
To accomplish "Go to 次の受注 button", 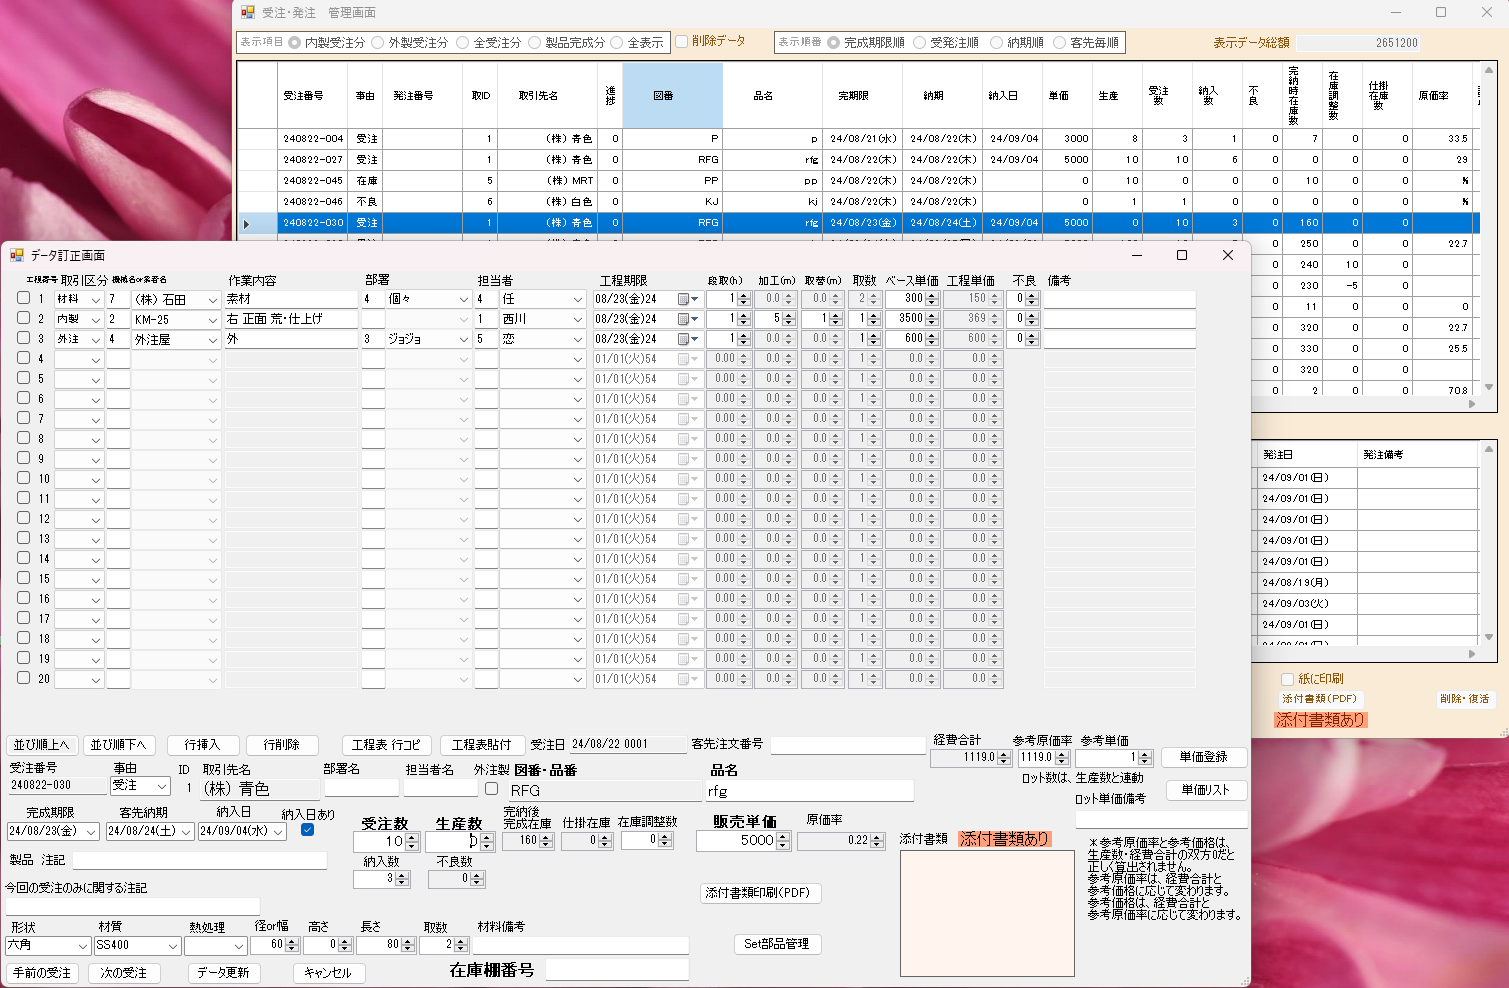I will tap(124, 973).
